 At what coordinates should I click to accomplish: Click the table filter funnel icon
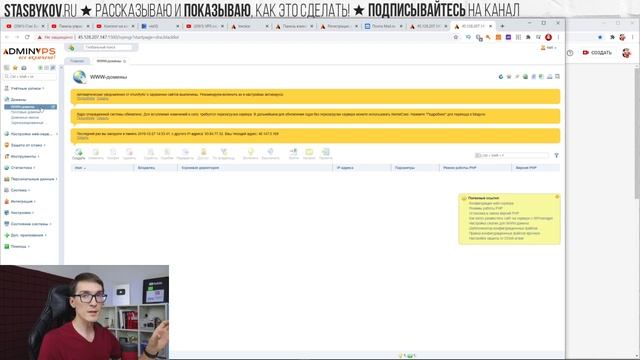click(x=556, y=156)
